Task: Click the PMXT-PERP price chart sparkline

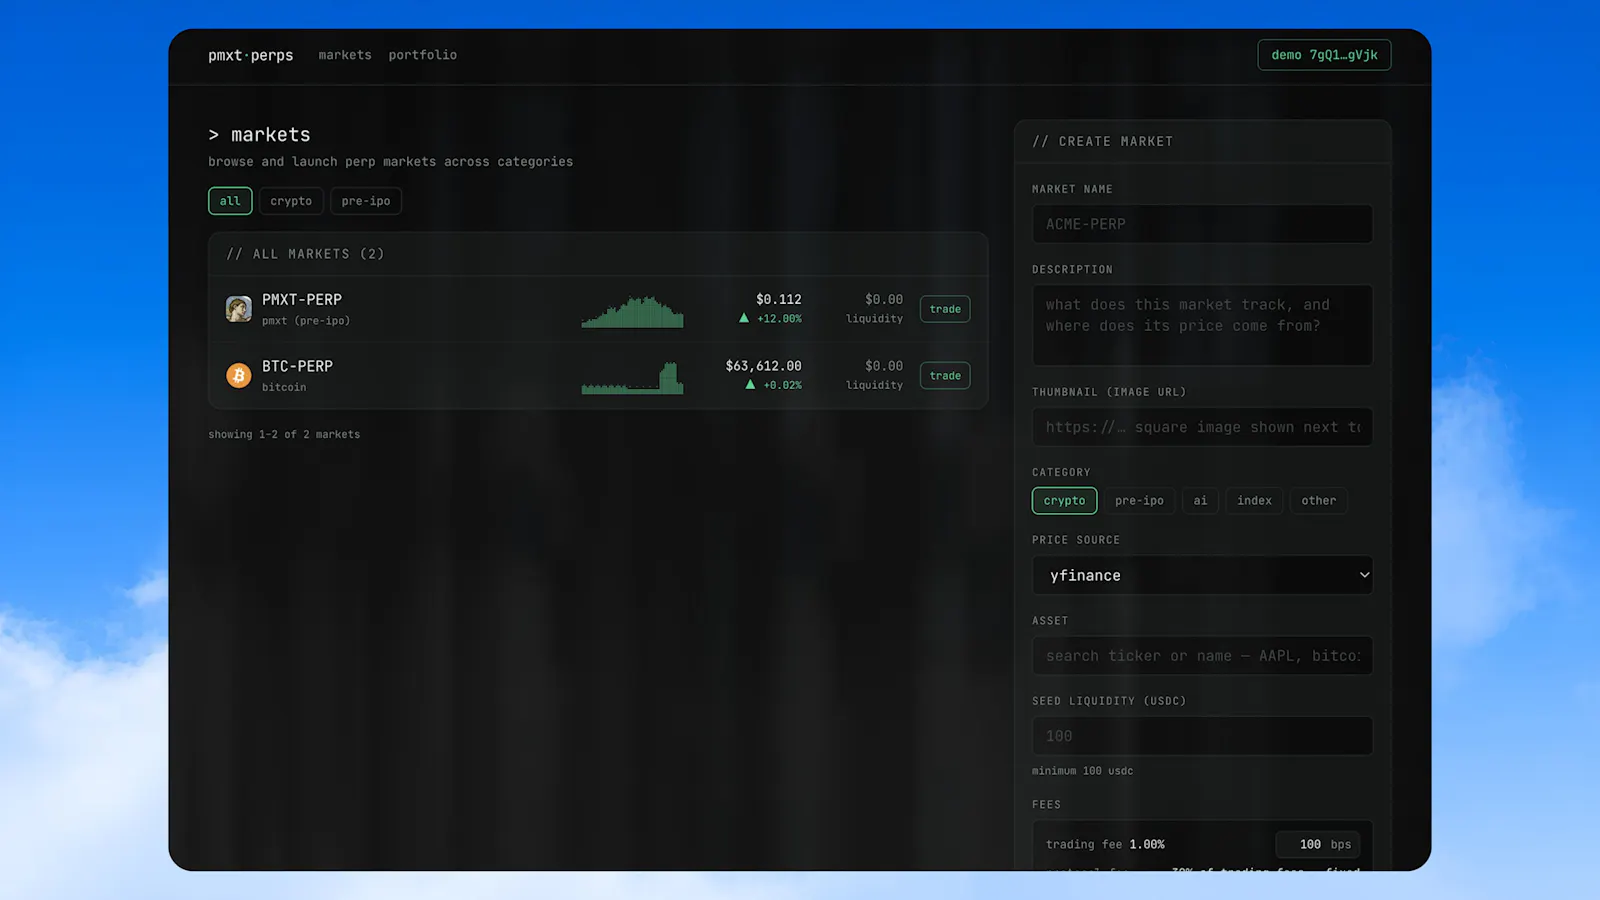Action: 632,311
